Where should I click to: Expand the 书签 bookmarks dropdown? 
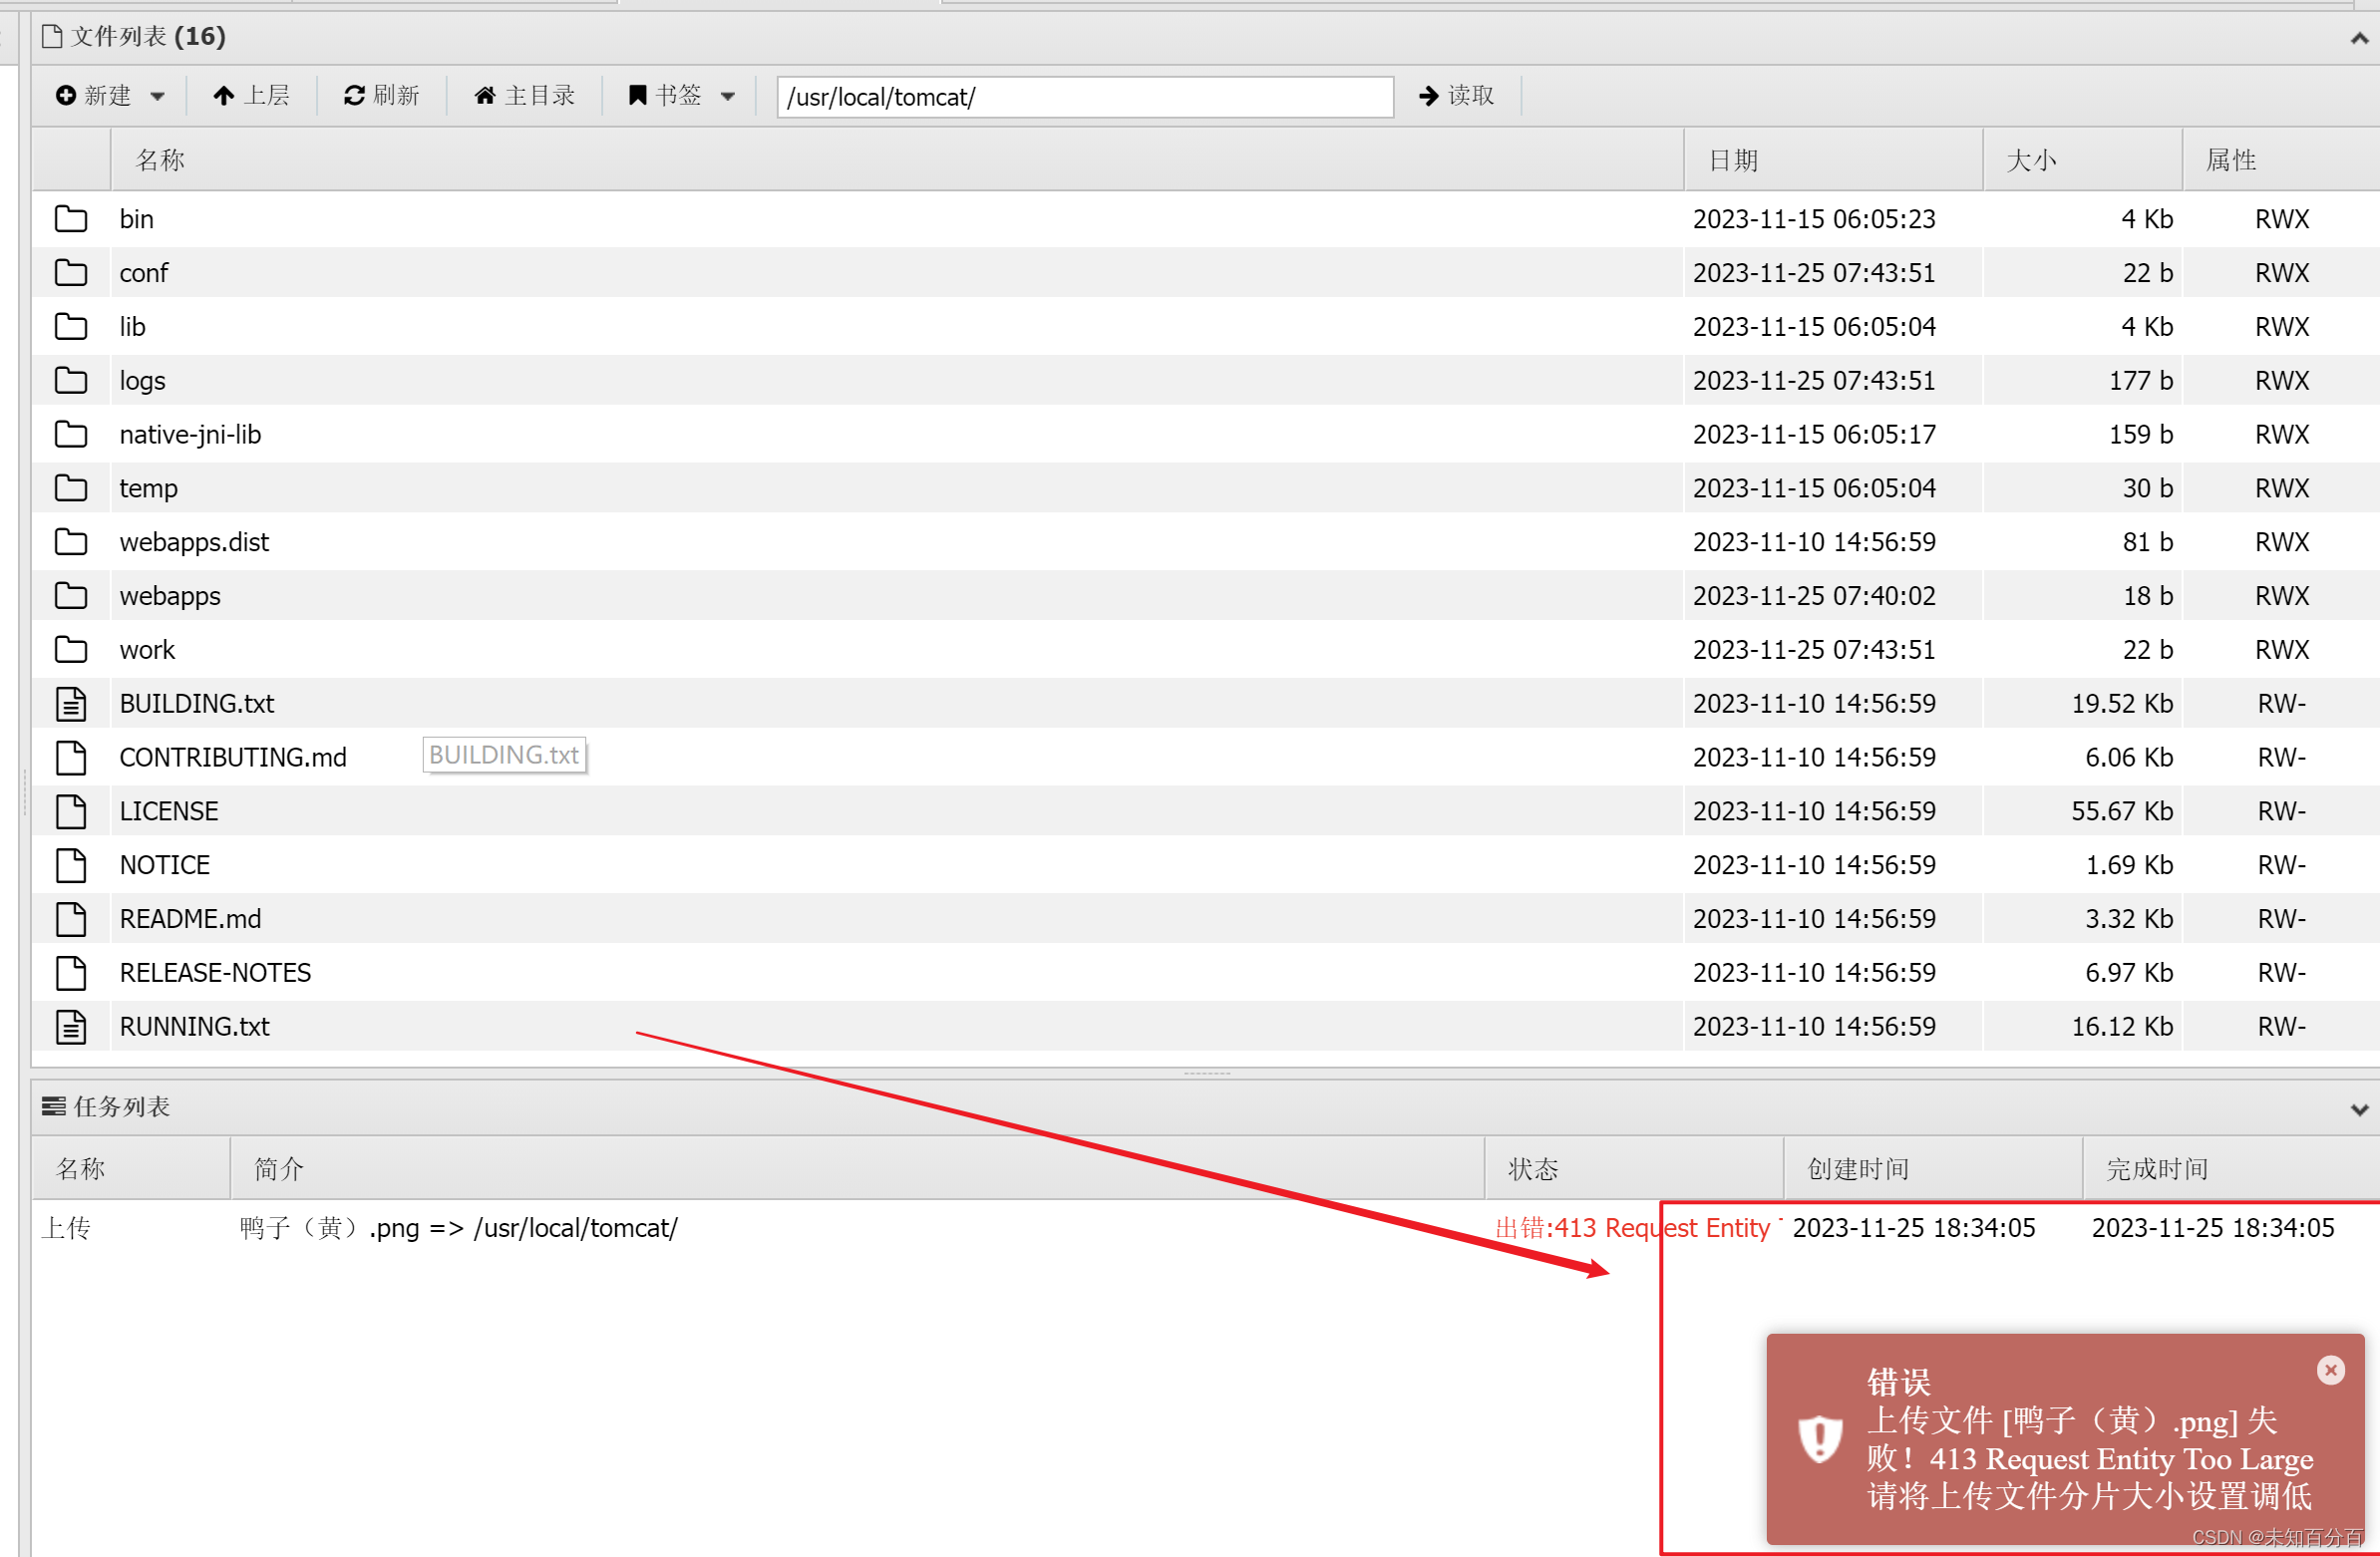pos(682,96)
